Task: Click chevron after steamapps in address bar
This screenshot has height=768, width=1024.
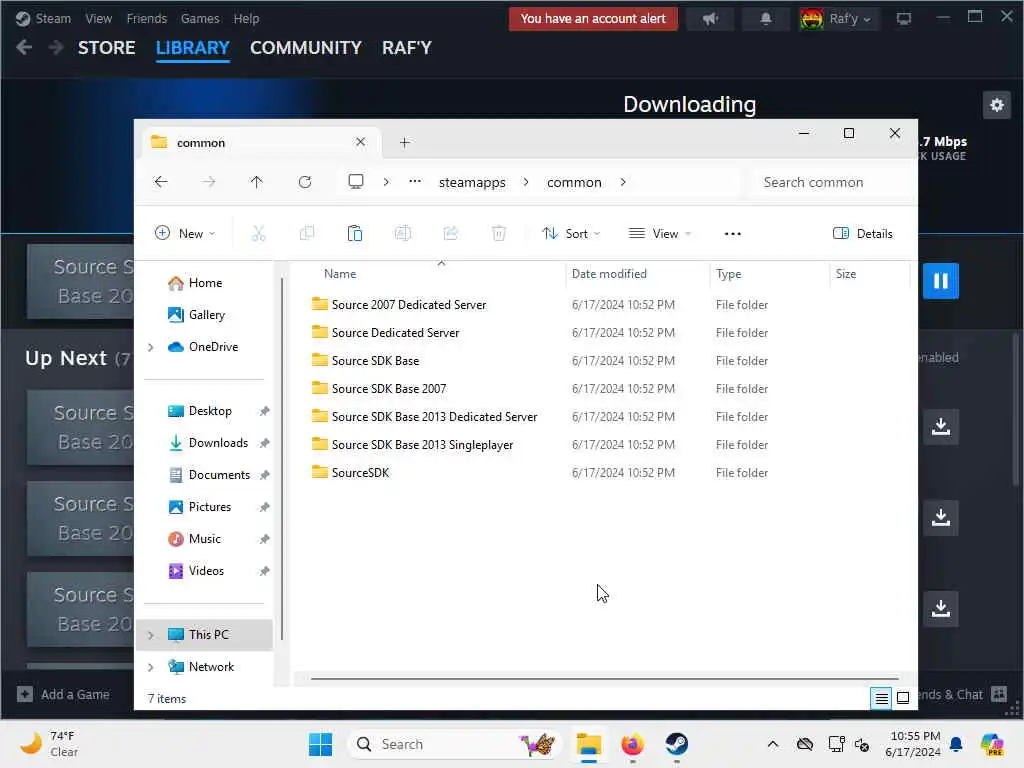Action: click(x=526, y=182)
